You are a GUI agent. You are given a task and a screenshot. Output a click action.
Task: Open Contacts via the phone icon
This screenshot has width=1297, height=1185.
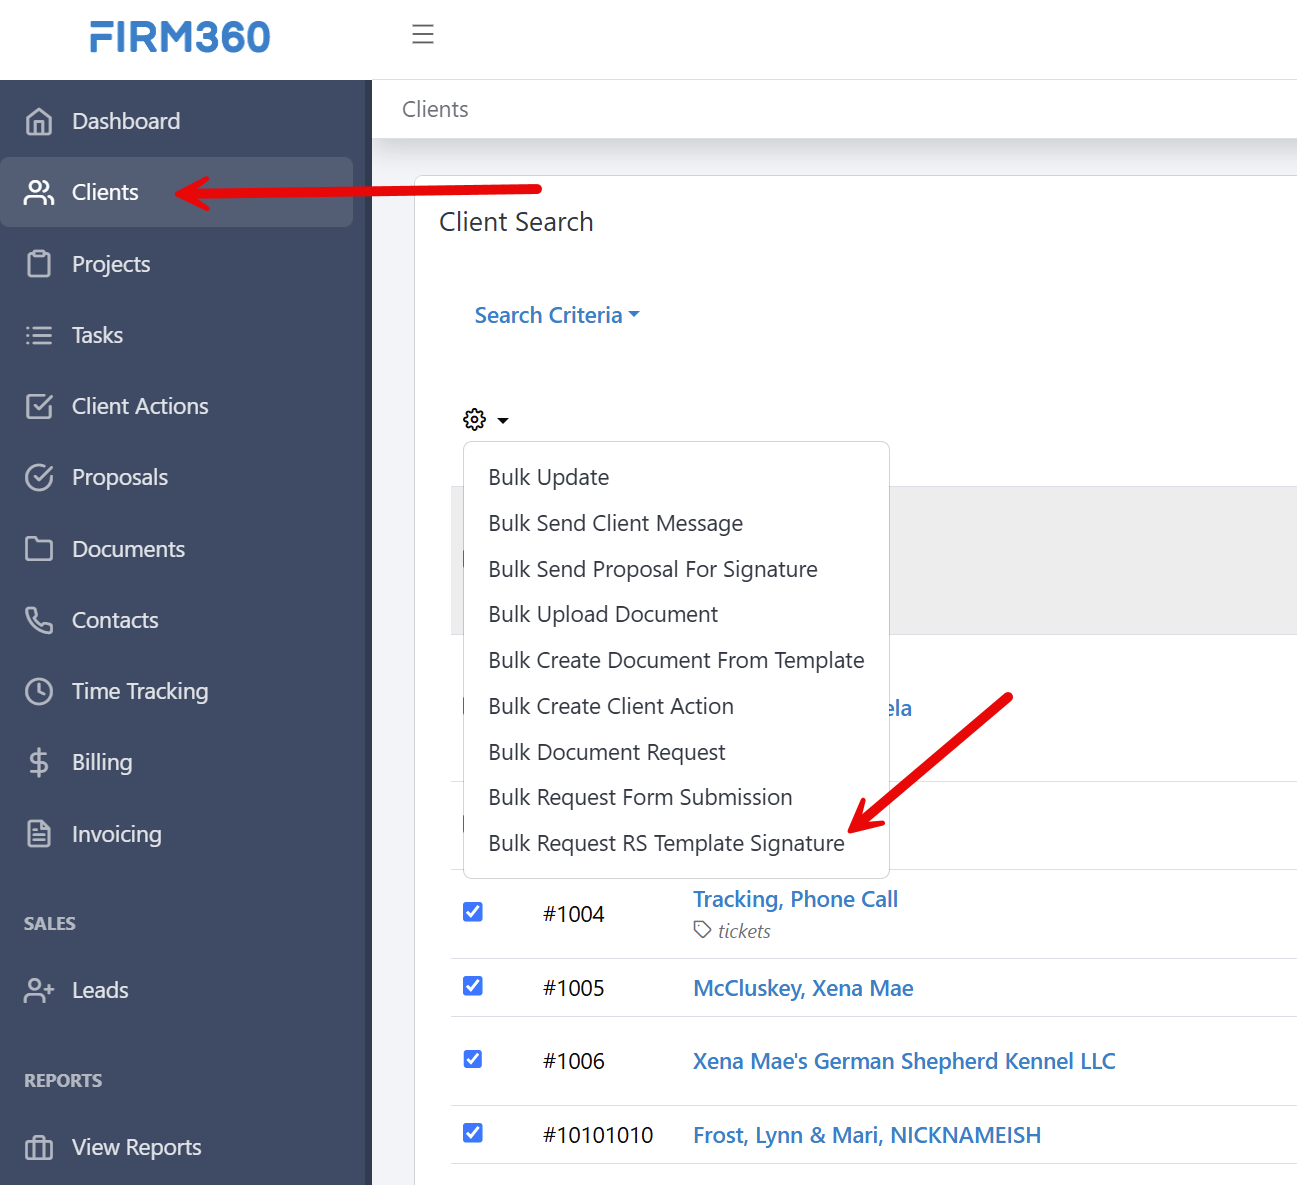(x=38, y=620)
